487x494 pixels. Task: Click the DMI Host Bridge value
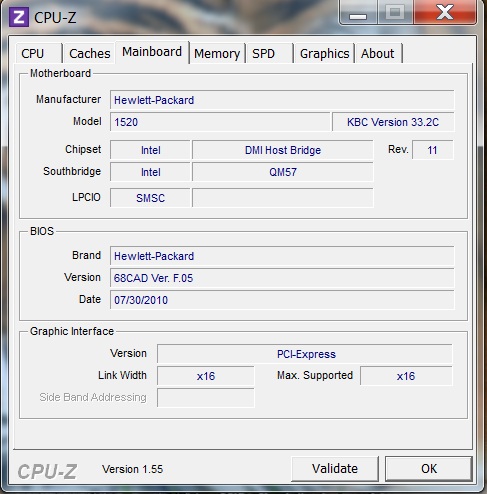tap(283, 150)
